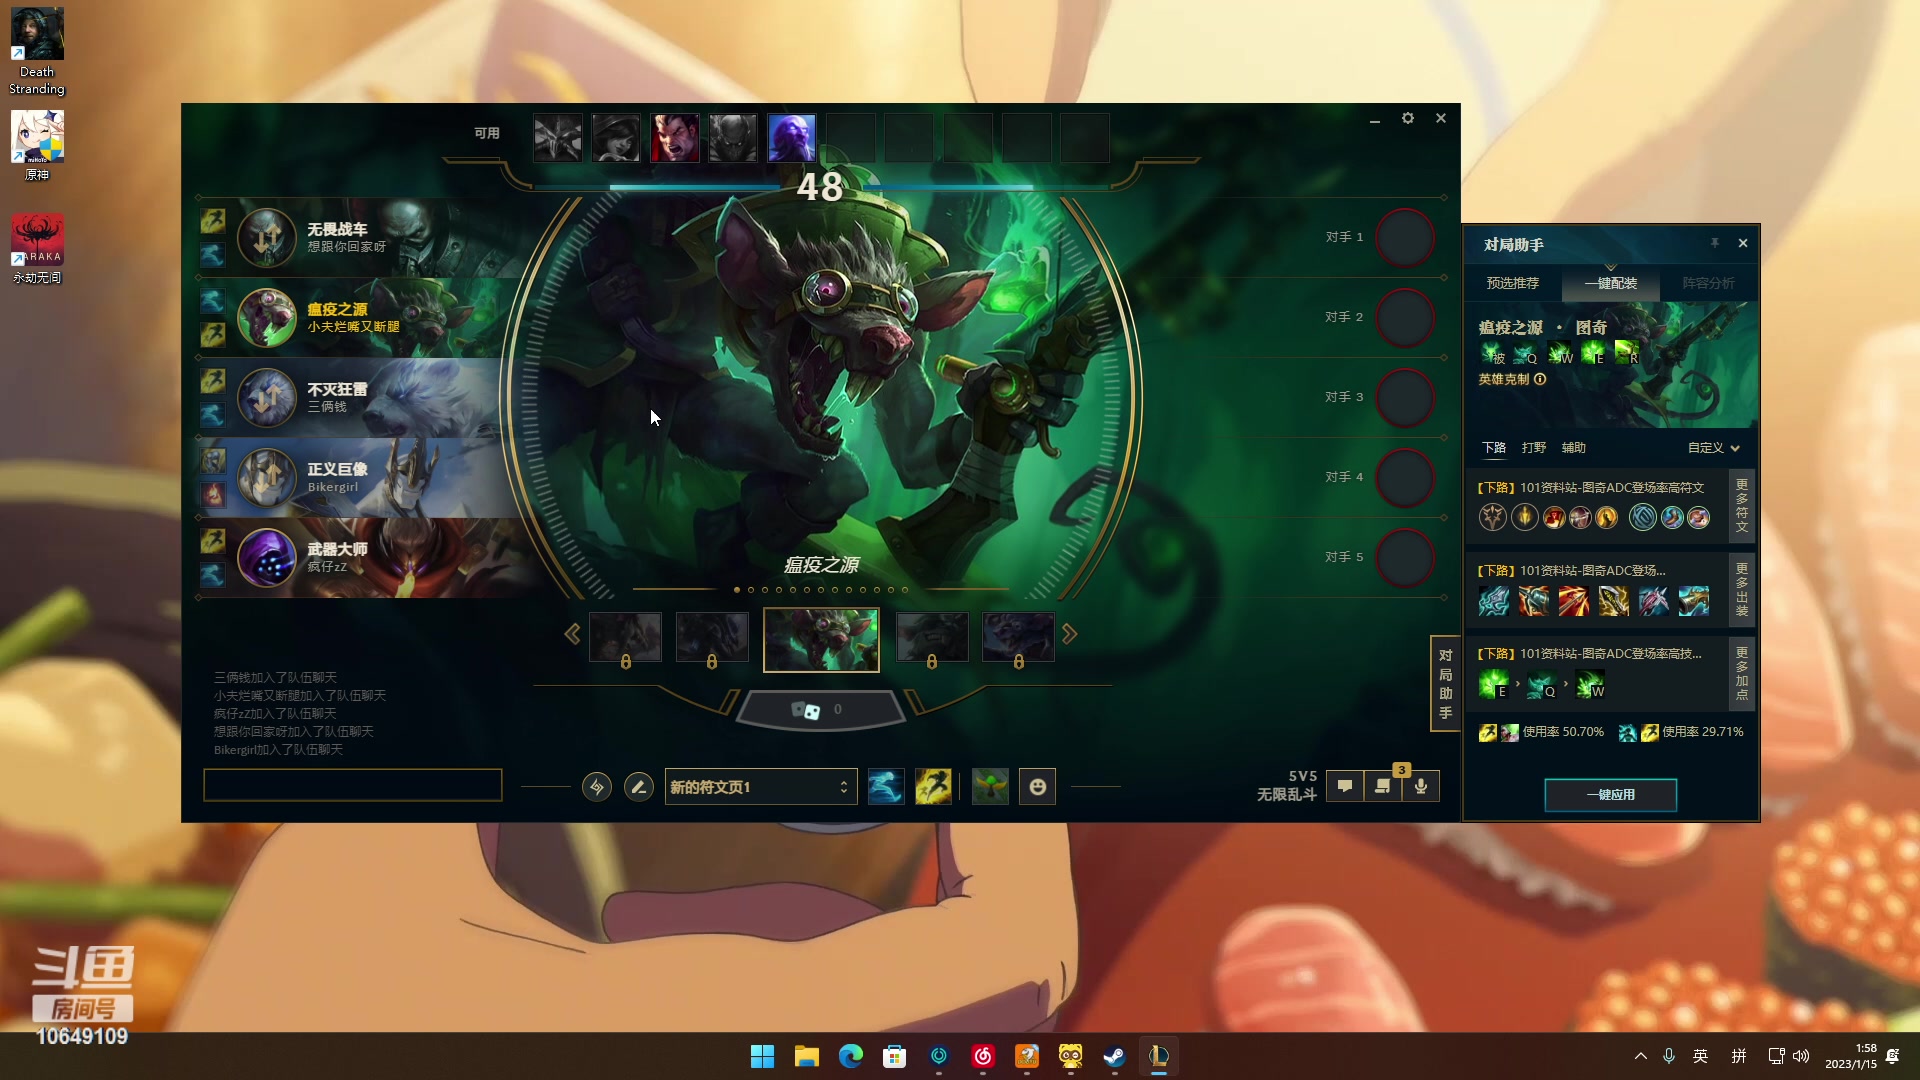Viewport: 1920px width, 1080px height.
Task: Show next skins with right arrow
Action: point(1070,634)
